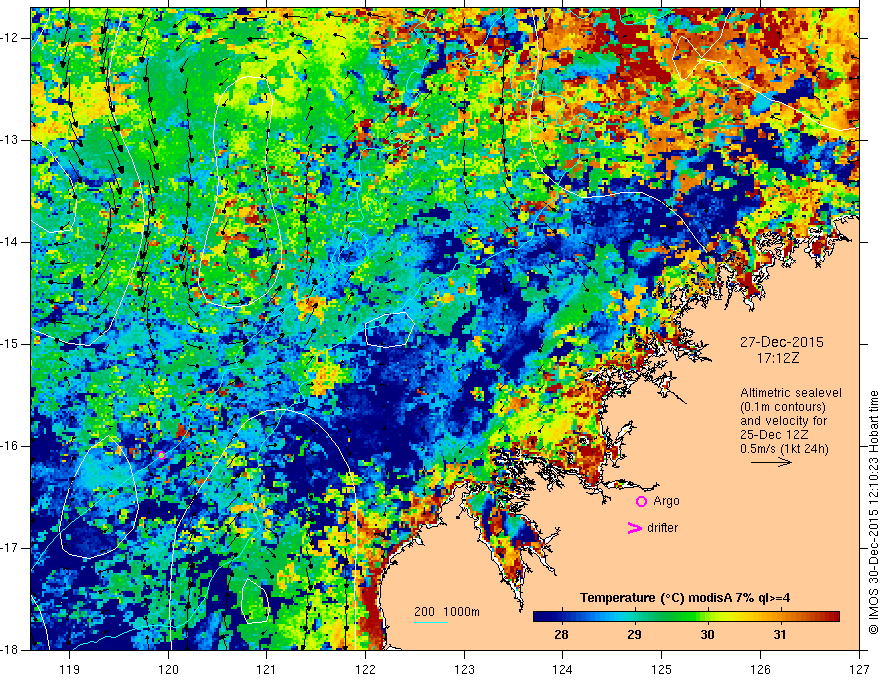Click the latitude axis label '-15'
Screen dimensions: 880x680
click(11, 344)
